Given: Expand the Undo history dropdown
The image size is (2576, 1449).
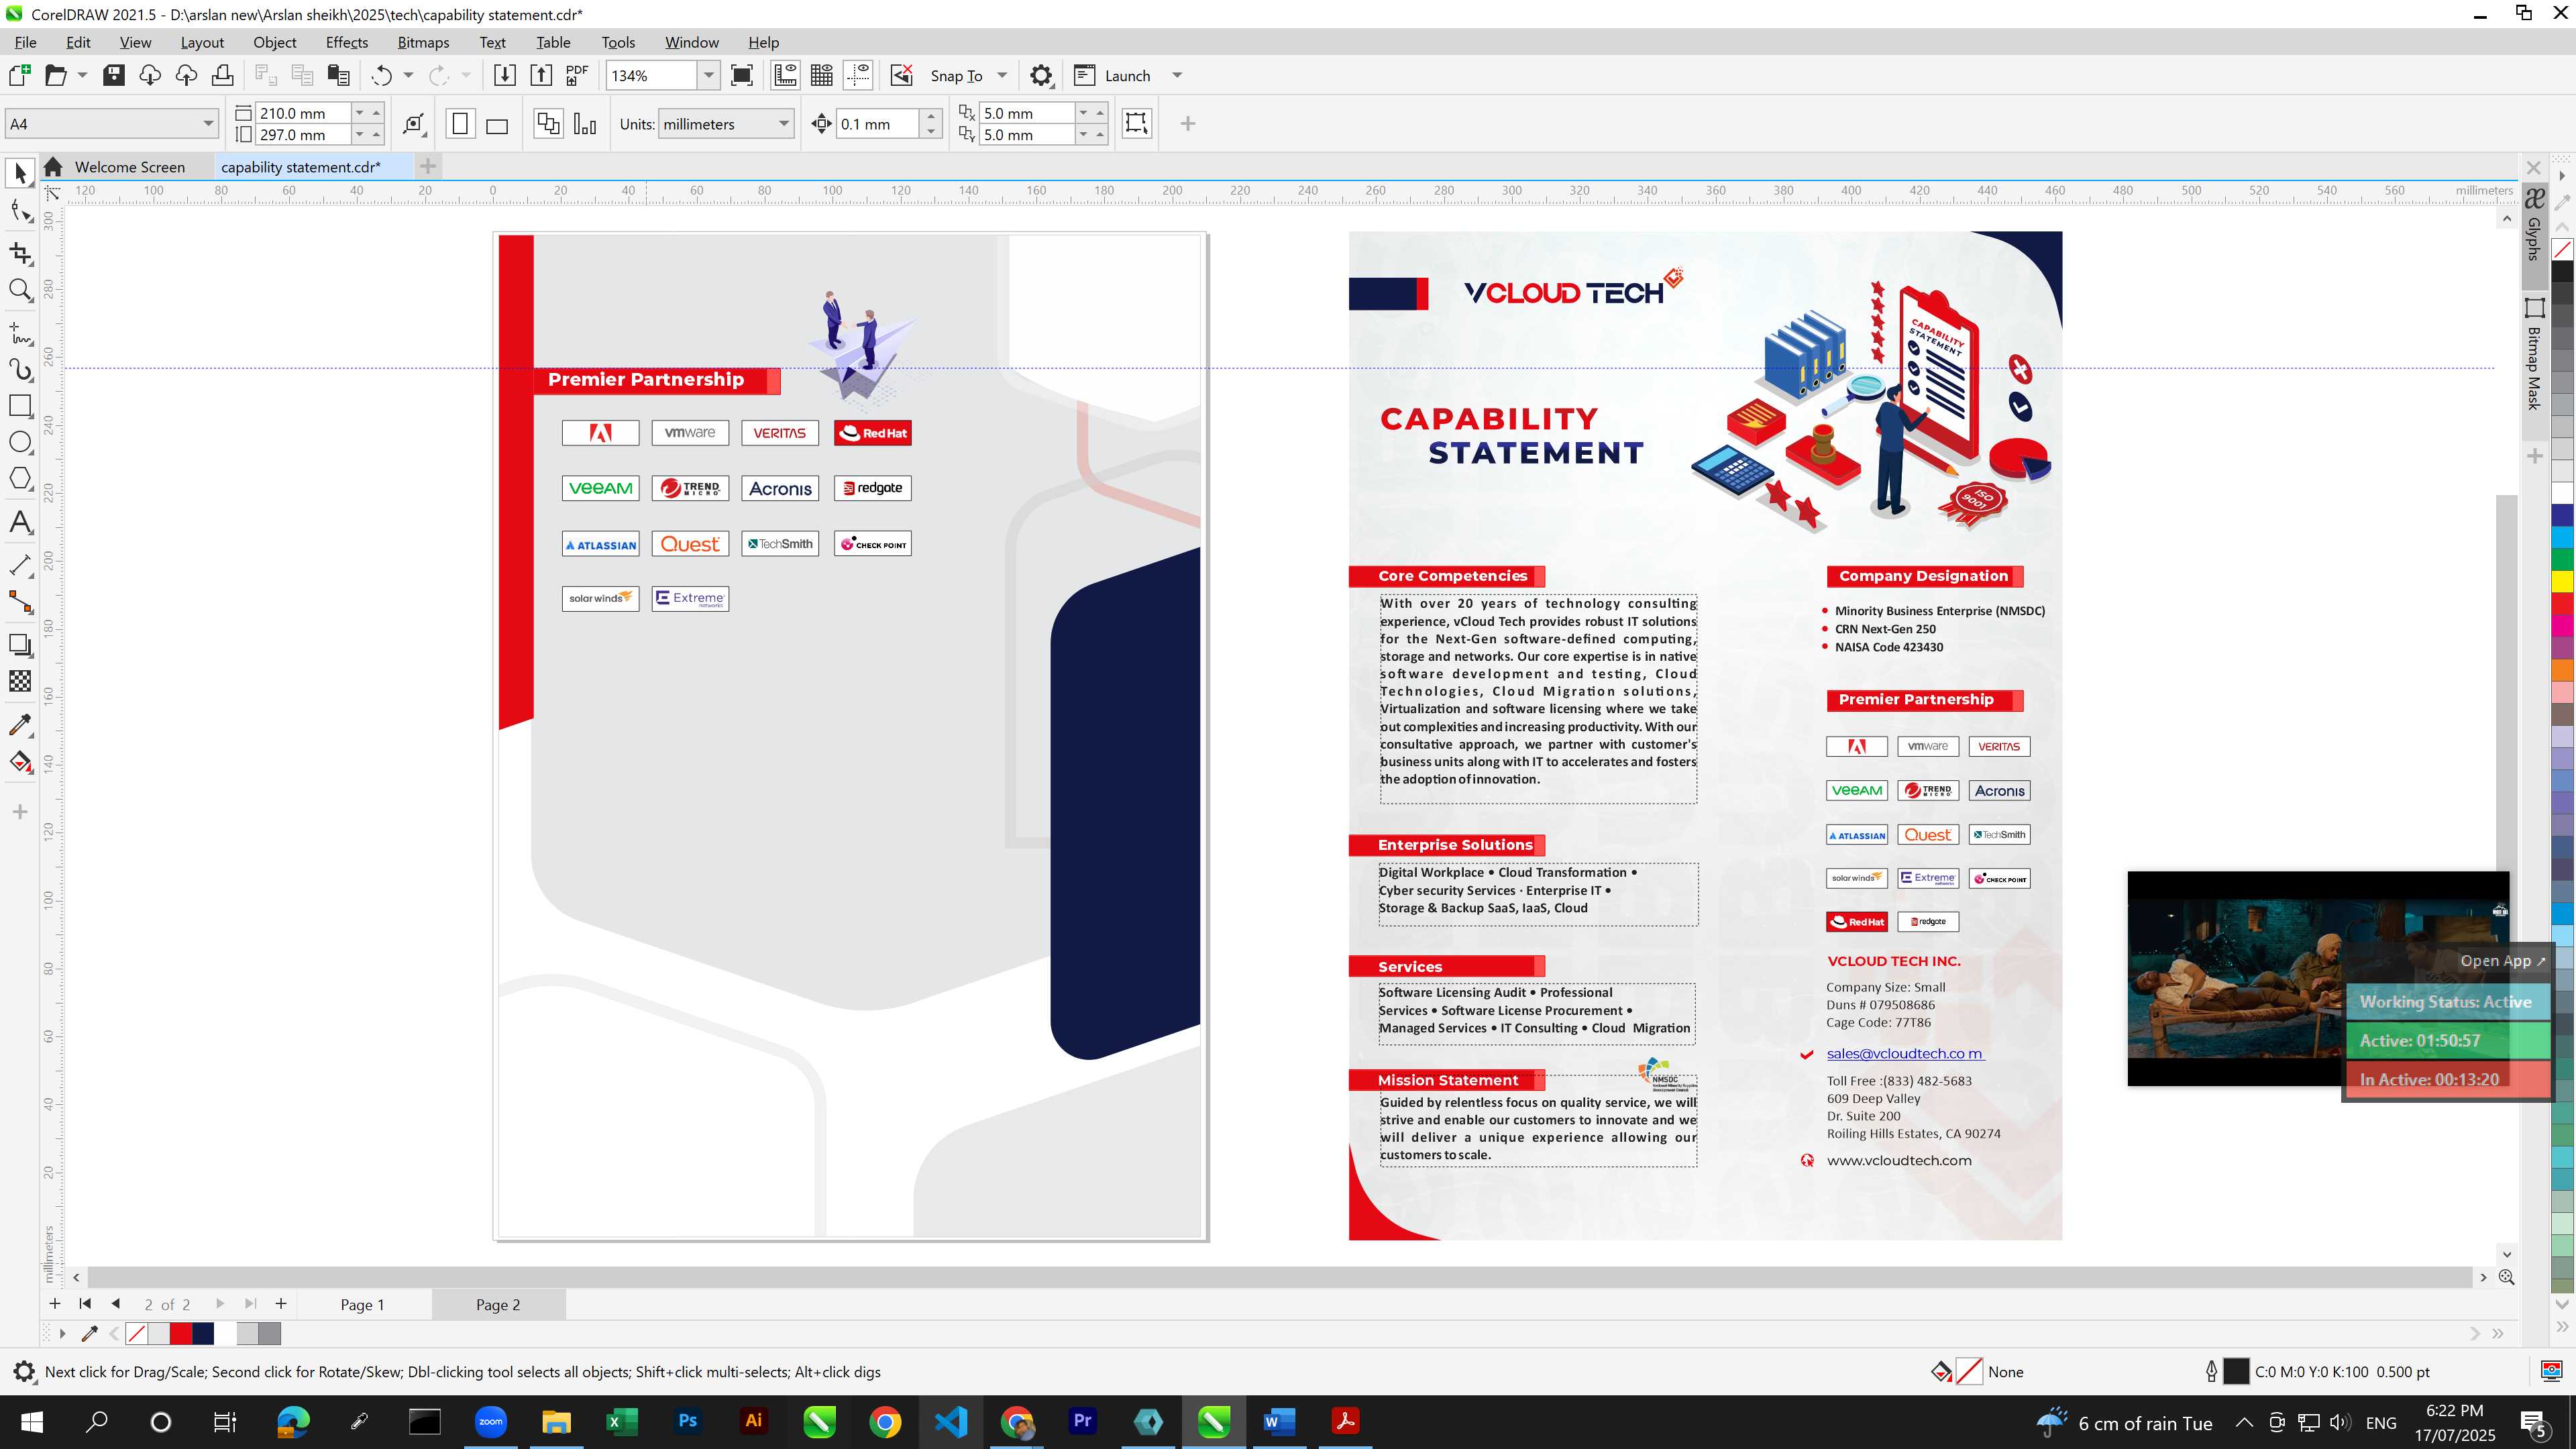Looking at the screenshot, I should tap(408, 75).
